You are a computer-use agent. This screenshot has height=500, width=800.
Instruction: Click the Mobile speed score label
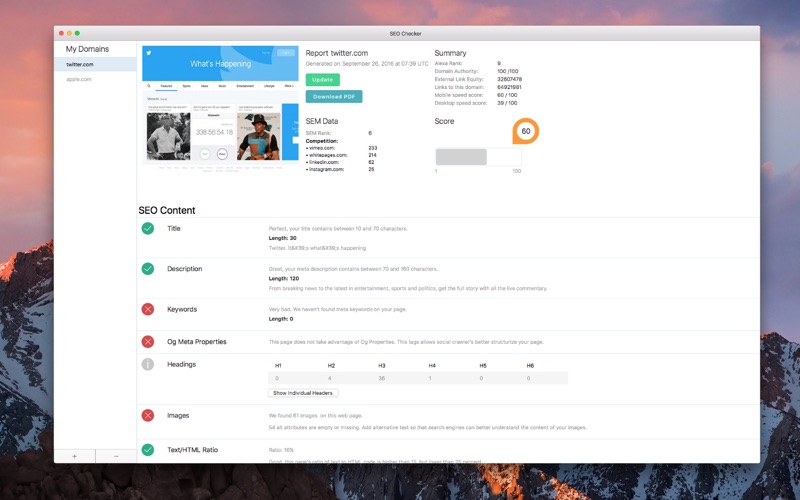coord(459,95)
